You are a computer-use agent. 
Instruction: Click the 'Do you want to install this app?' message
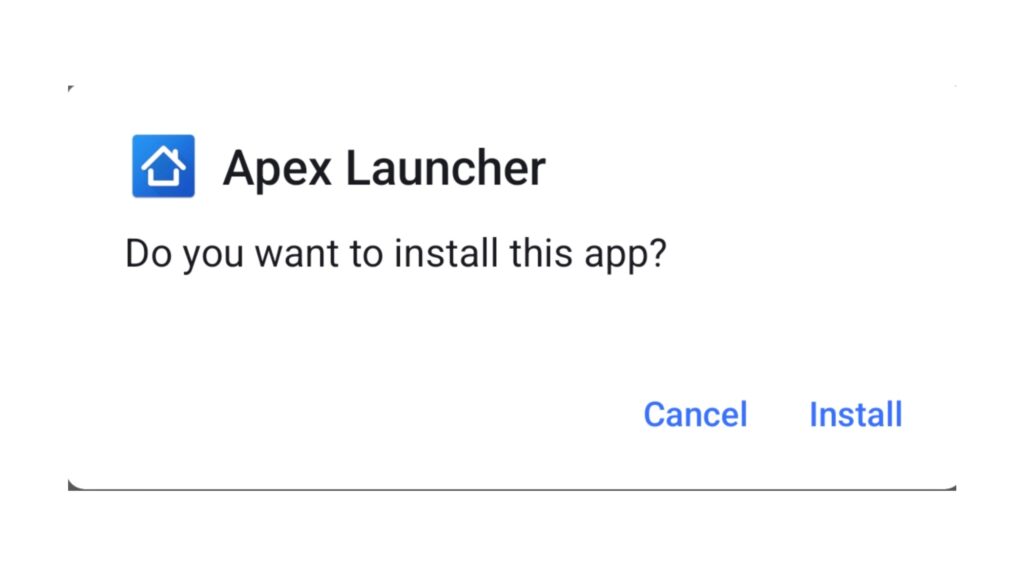coord(395,253)
